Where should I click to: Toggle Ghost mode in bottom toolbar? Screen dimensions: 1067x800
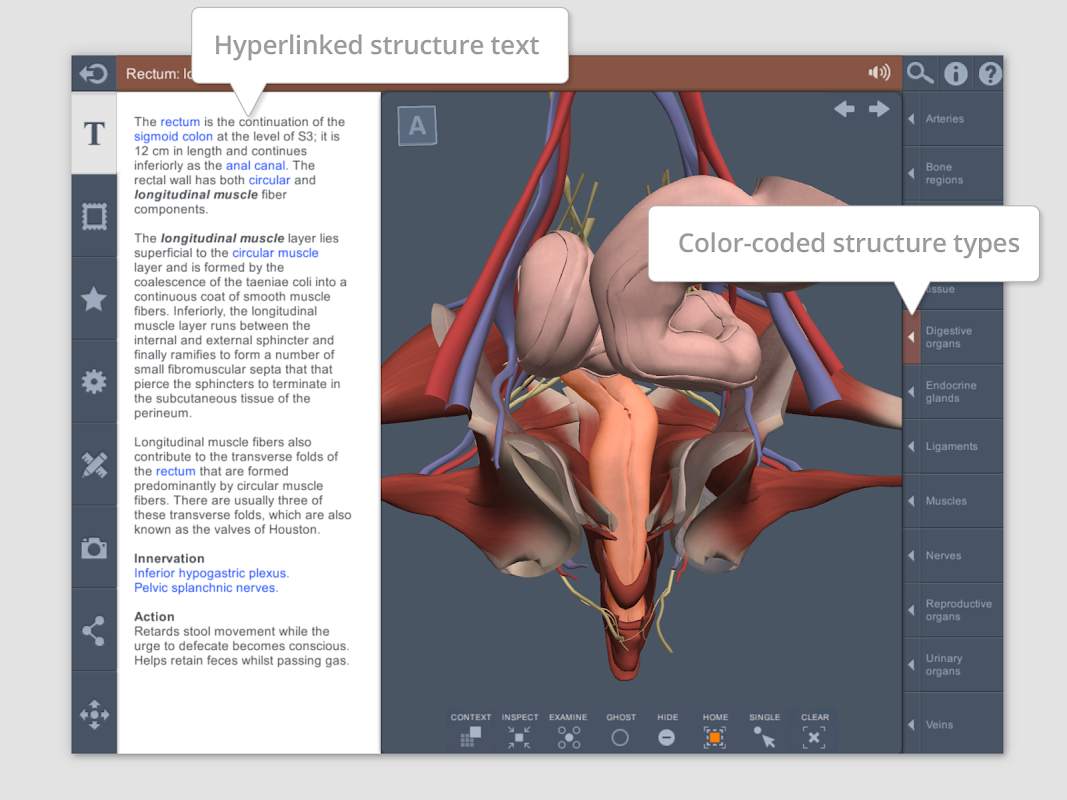620,738
